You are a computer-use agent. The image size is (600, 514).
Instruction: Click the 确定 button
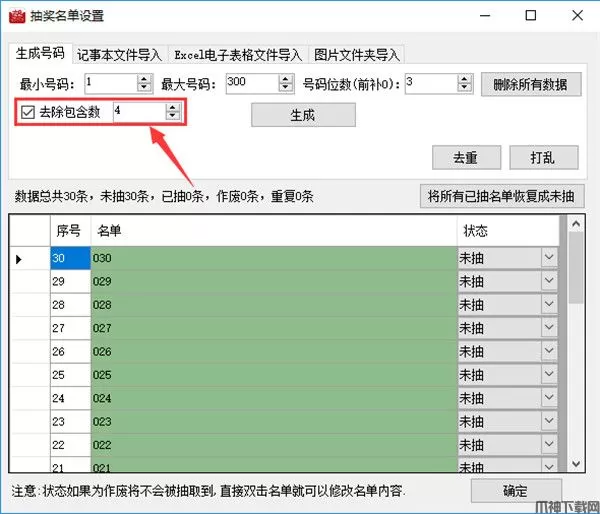point(516,491)
